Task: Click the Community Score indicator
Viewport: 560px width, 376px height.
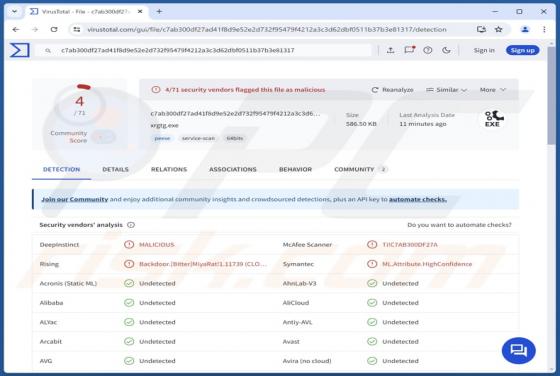Action: point(82,137)
